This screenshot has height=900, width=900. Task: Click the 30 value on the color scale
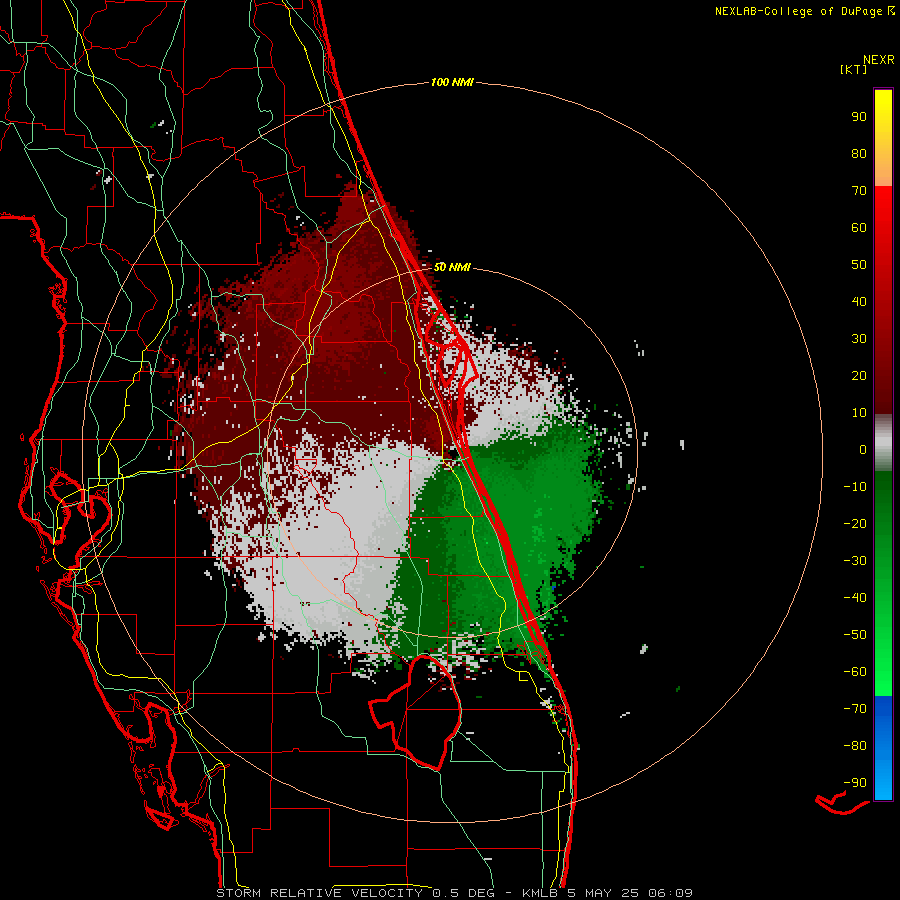pos(859,339)
